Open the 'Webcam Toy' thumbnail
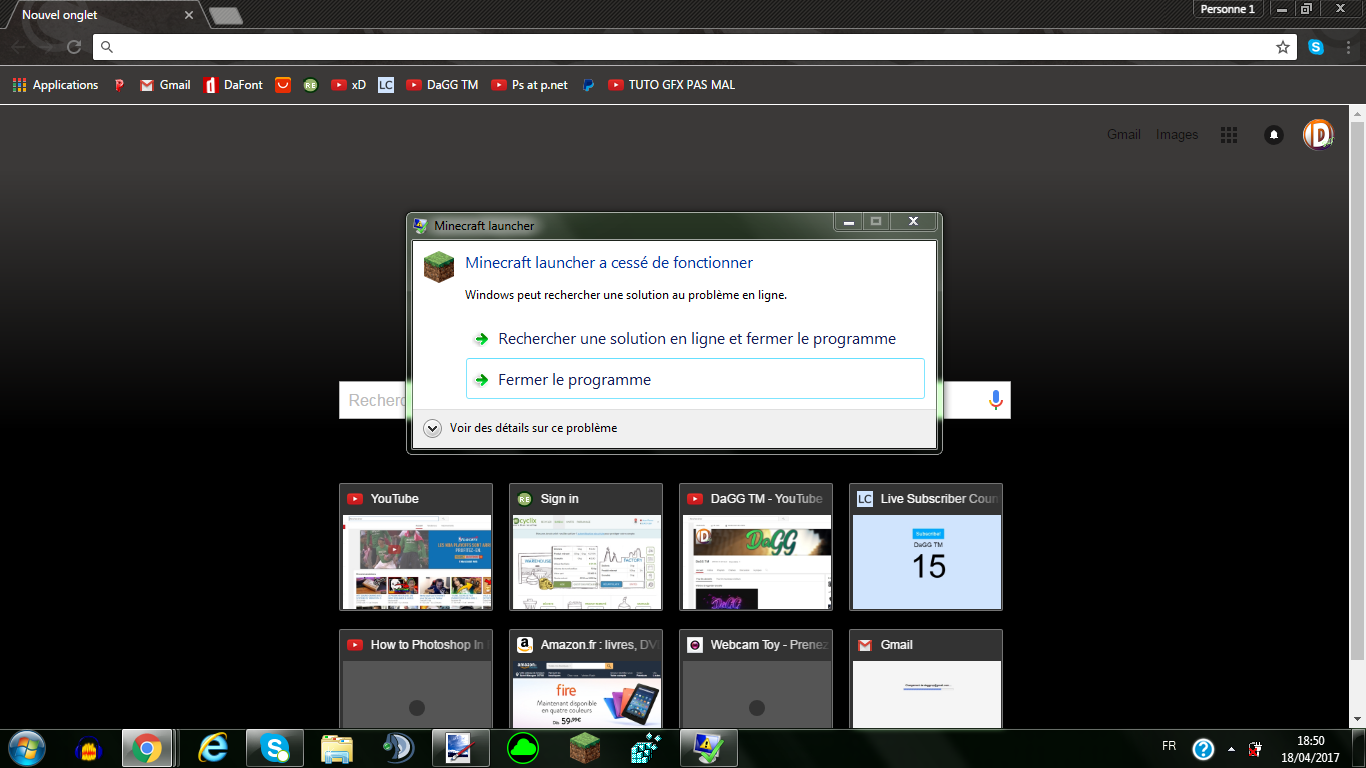1366x768 pixels. tap(756, 679)
